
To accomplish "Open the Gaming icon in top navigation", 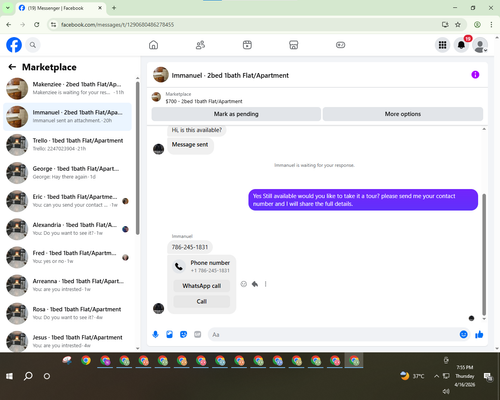I will (340, 45).
